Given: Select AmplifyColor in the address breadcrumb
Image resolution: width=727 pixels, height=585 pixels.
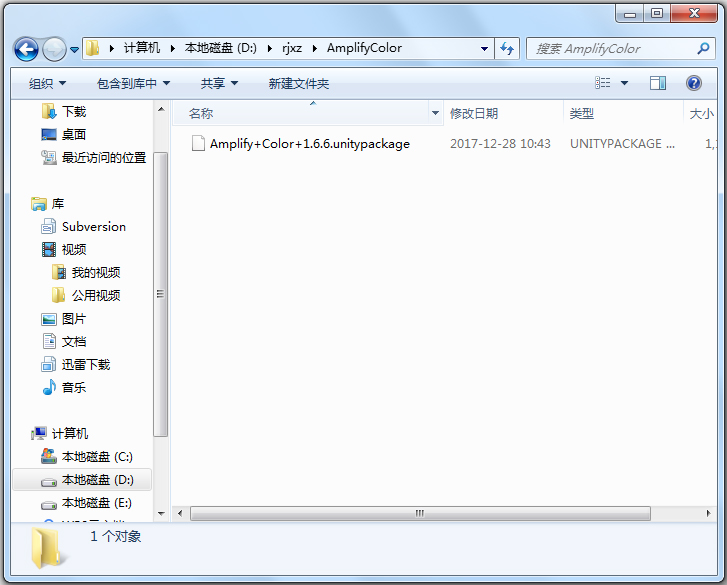Looking at the screenshot, I should tap(364, 48).
